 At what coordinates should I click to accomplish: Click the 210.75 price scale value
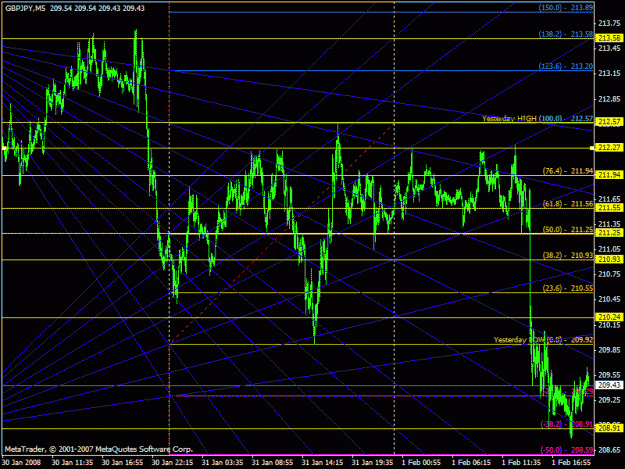(x=609, y=274)
